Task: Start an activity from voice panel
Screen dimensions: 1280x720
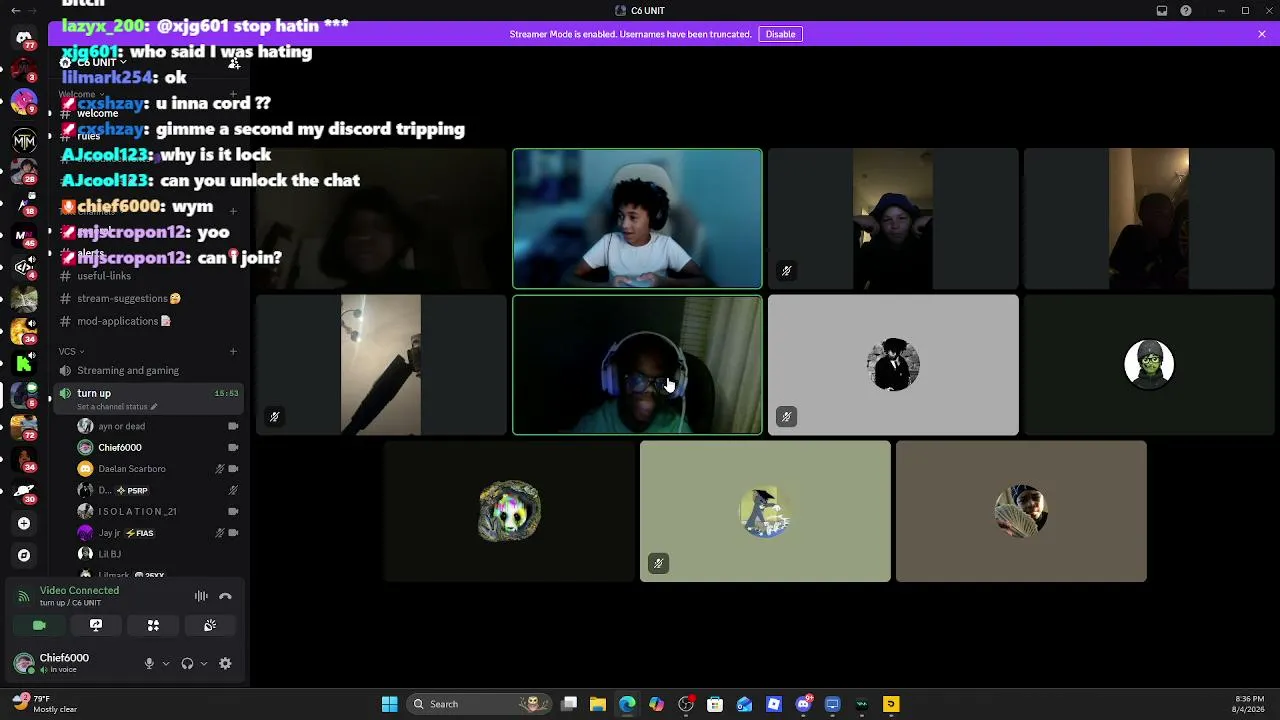Action: 153,625
